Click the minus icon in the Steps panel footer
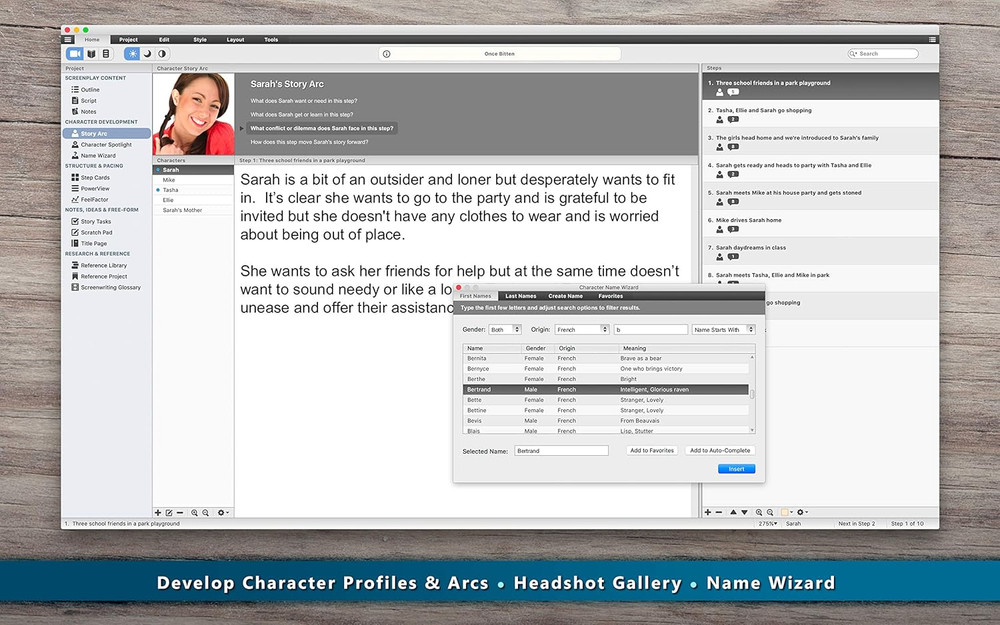Image resolution: width=1000 pixels, height=625 pixels. (x=717, y=512)
